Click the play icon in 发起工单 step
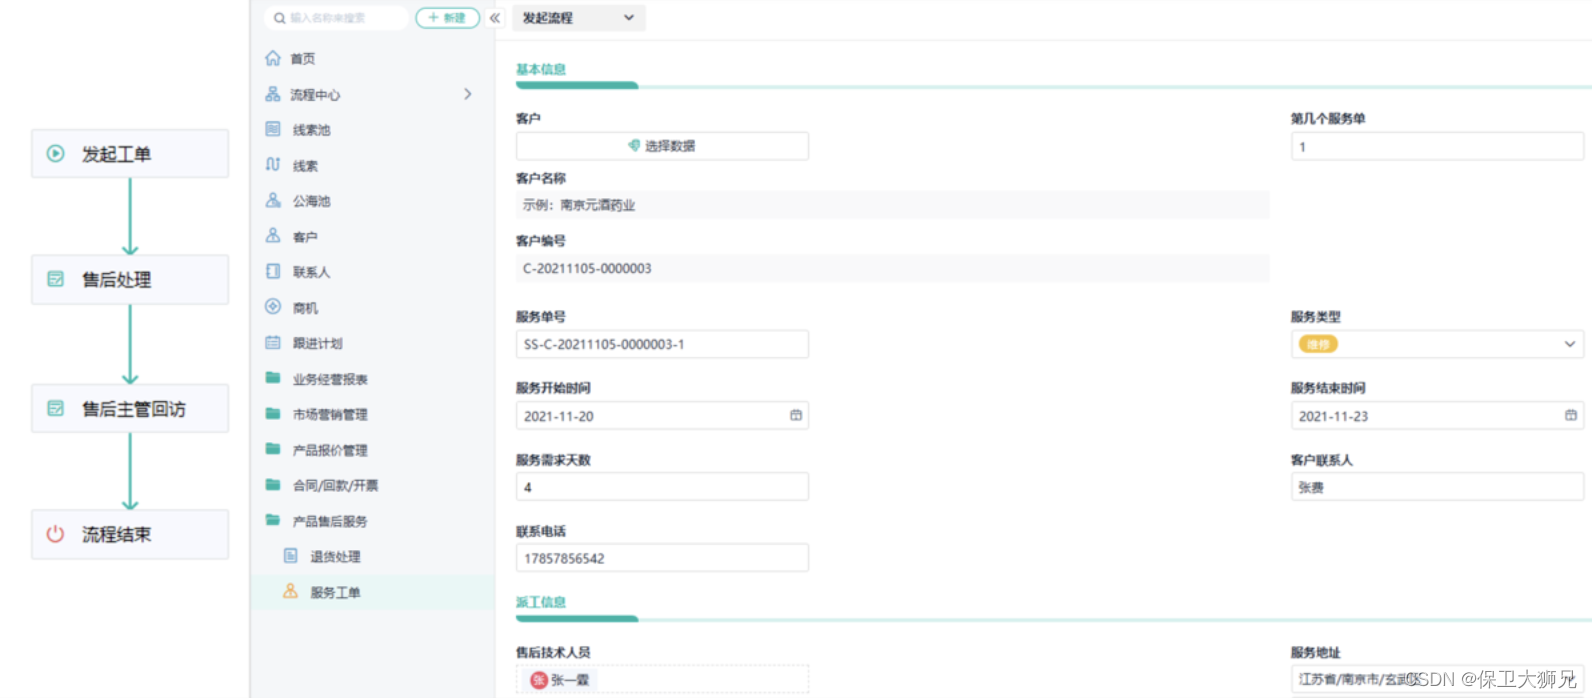1592x698 pixels. click(56, 153)
